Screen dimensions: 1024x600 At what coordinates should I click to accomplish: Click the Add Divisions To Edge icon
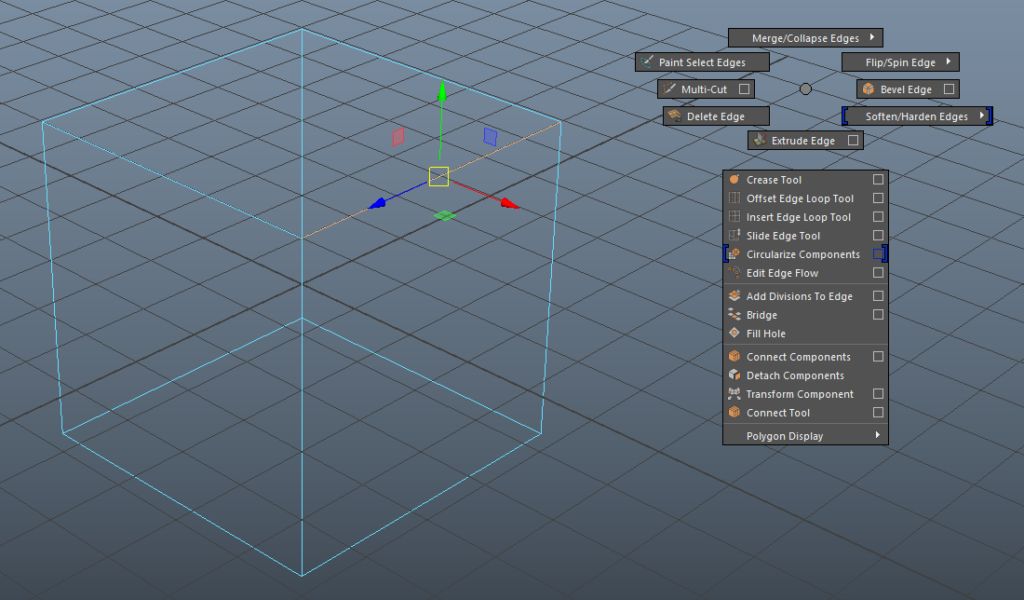[x=734, y=296]
